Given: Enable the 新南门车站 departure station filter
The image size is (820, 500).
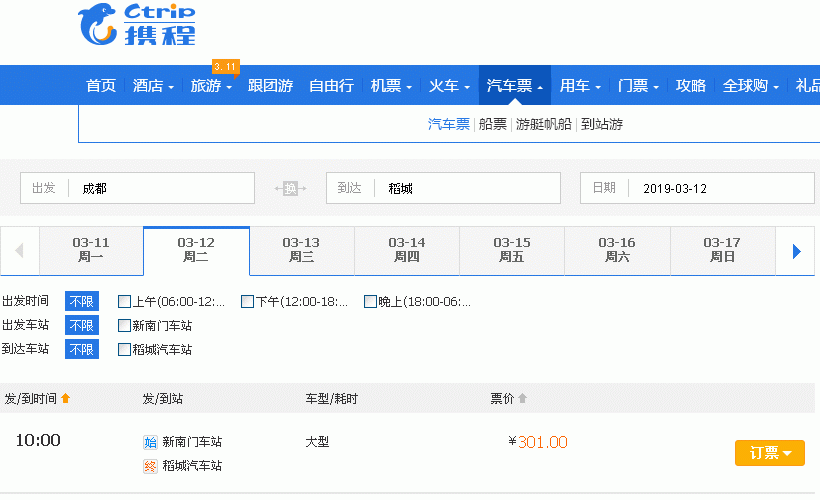Looking at the screenshot, I should point(125,326).
